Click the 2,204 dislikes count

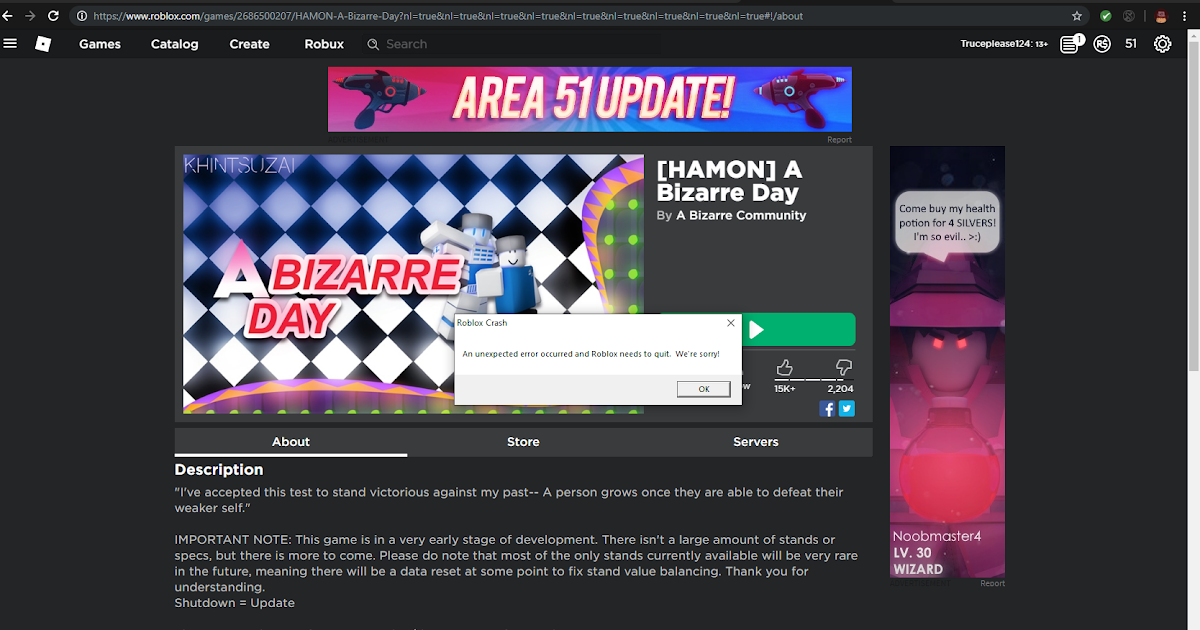pos(841,389)
